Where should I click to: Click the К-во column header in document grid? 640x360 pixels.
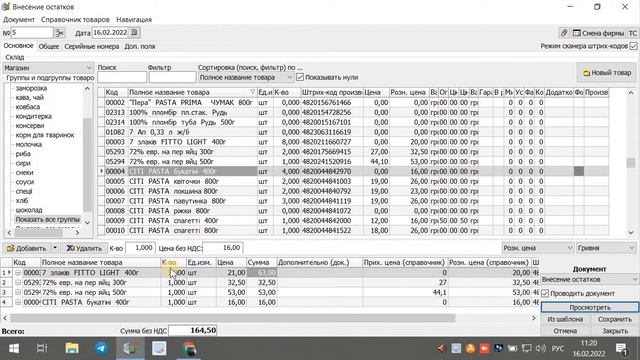click(173, 262)
